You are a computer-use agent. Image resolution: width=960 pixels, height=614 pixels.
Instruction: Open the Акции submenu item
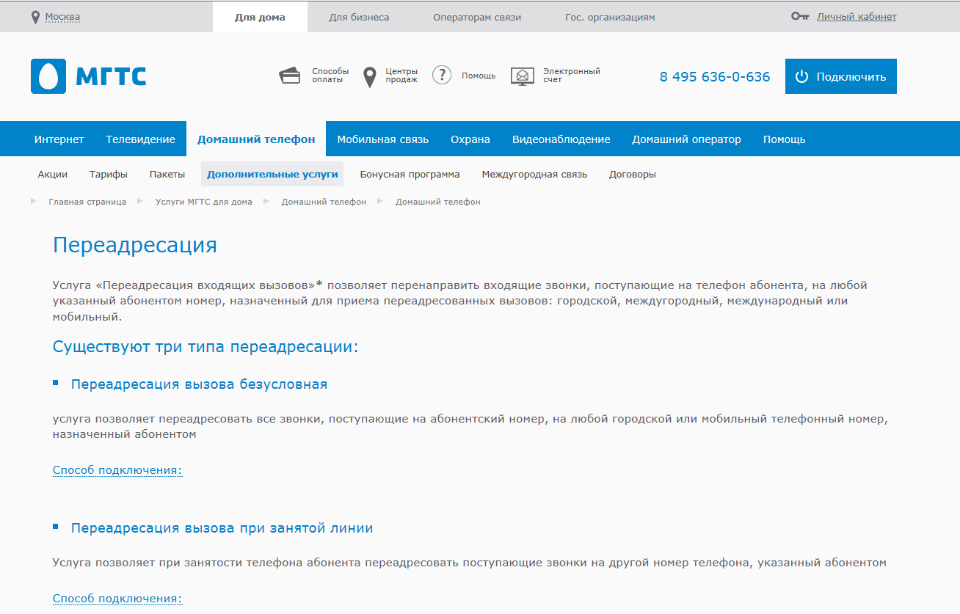point(53,174)
